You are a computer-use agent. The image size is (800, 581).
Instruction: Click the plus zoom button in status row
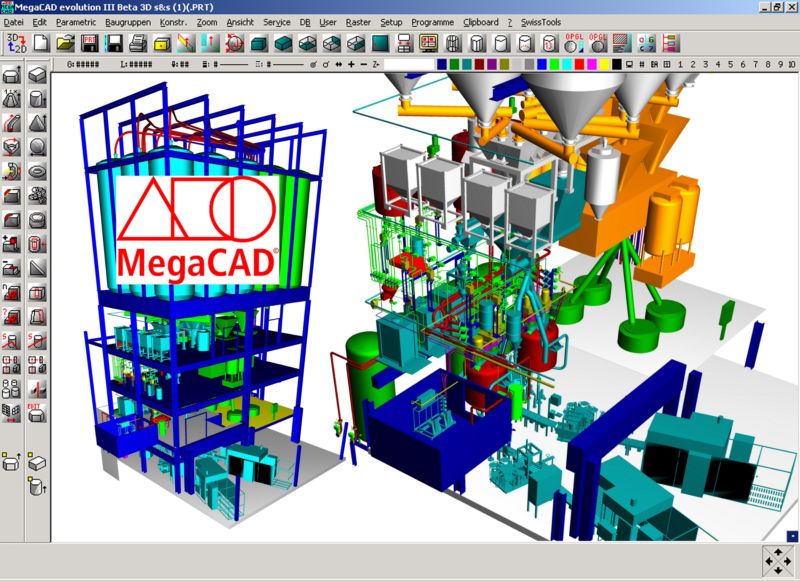tap(350, 64)
